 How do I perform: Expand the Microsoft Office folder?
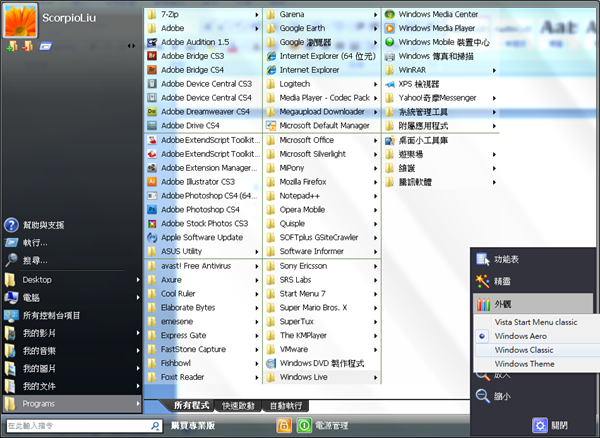click(322, 140)
